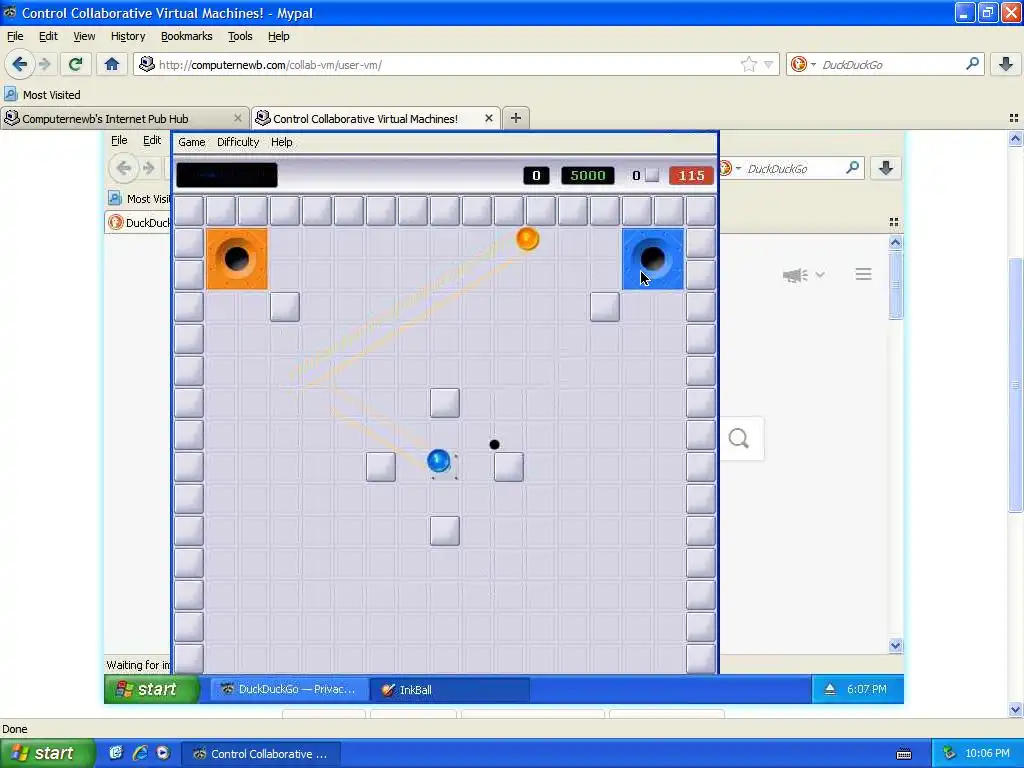1024x768 pixels.
Task: Go back with the Mypal back arrow
Action: 19,64
